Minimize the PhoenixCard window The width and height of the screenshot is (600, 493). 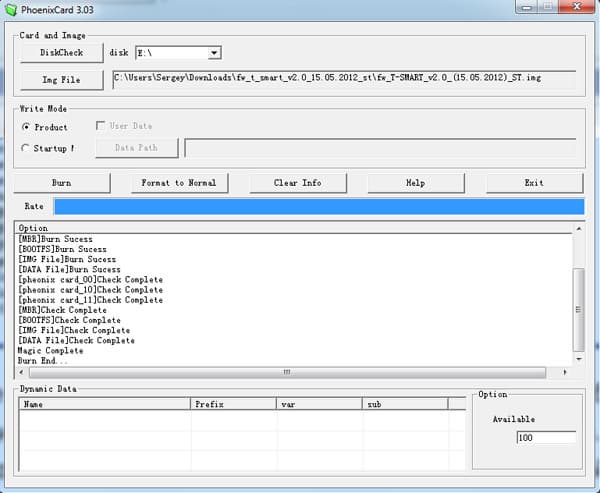[x=527, y=7]
